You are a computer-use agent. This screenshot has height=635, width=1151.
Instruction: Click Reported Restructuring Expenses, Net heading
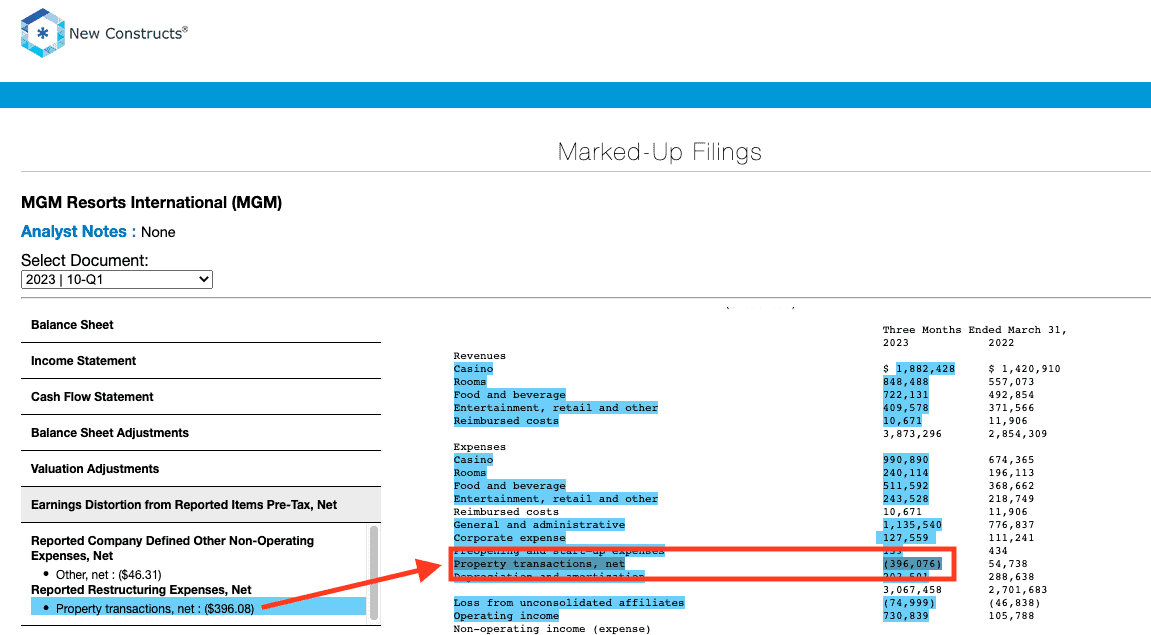(x=141, y=590)
